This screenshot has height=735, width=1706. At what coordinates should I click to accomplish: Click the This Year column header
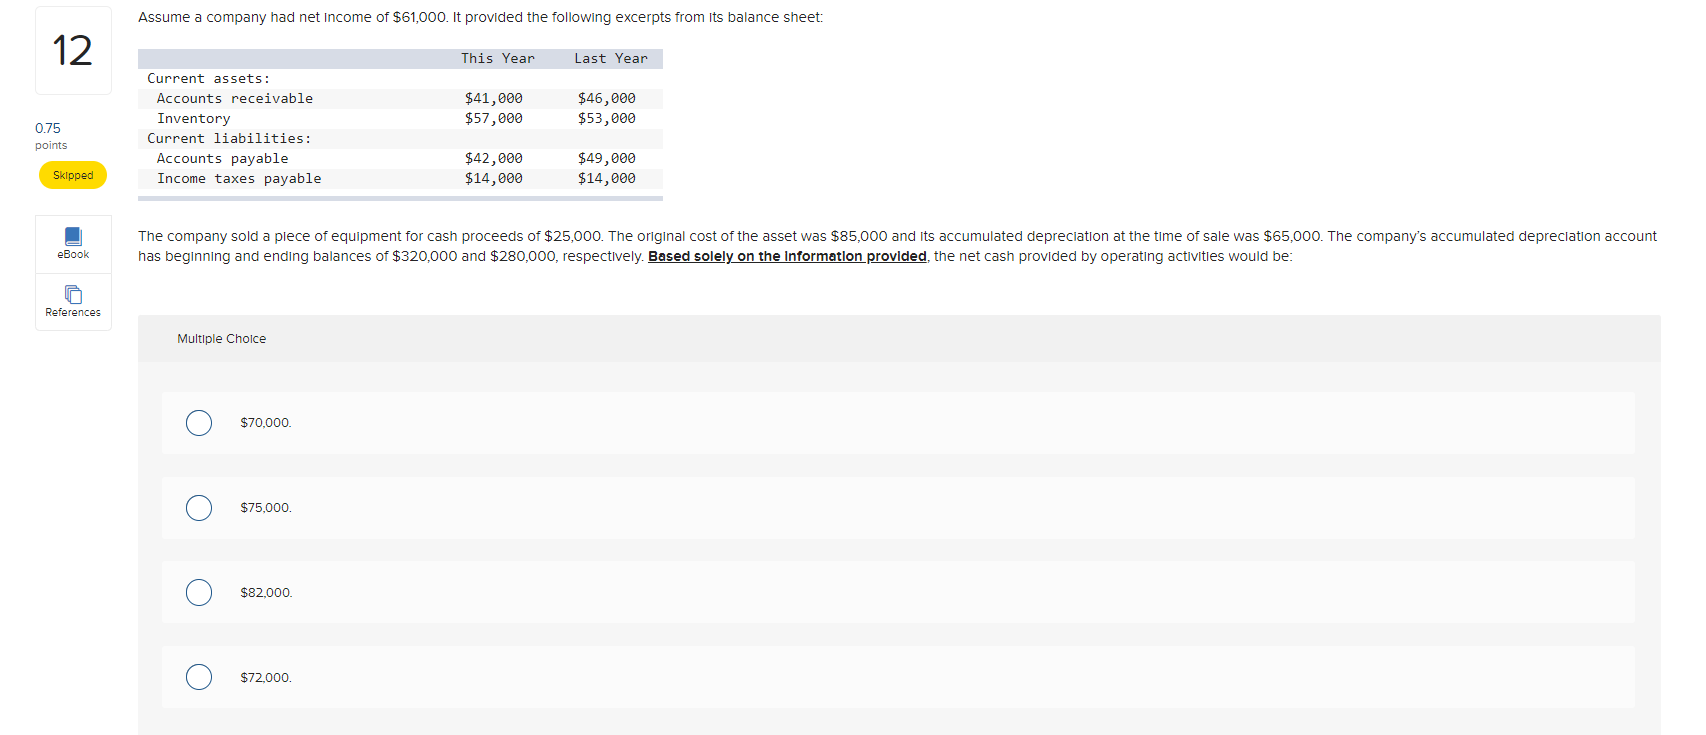(497, 58)
